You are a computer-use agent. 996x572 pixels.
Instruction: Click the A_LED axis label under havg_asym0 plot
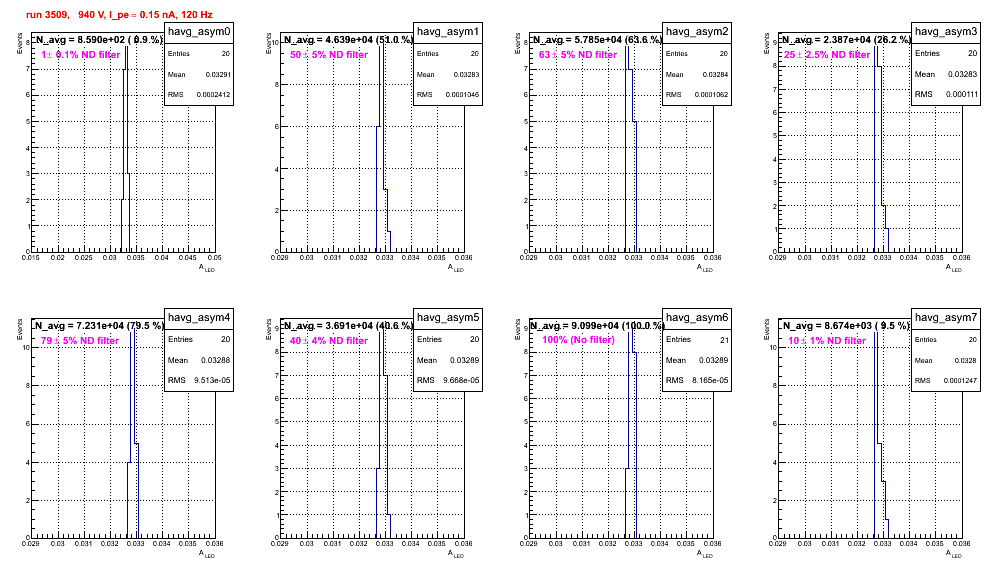[207, 269]
